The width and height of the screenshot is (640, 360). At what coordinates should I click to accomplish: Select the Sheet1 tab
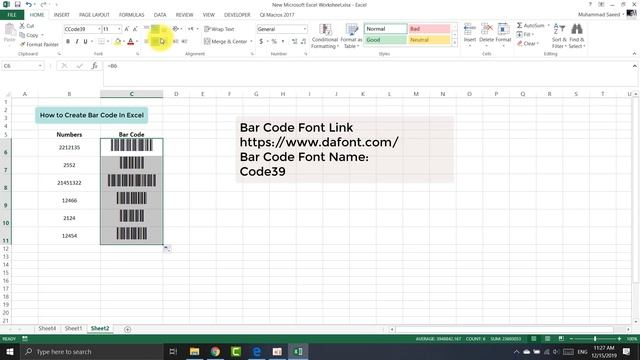[x=73, y=328]
